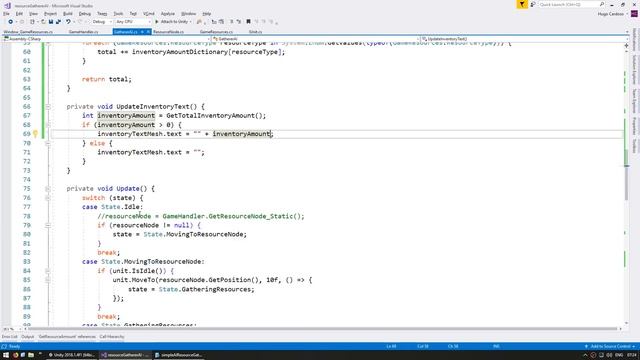Open the Tools menu
This screenshot has width=640, height=360.
[118, 14]
